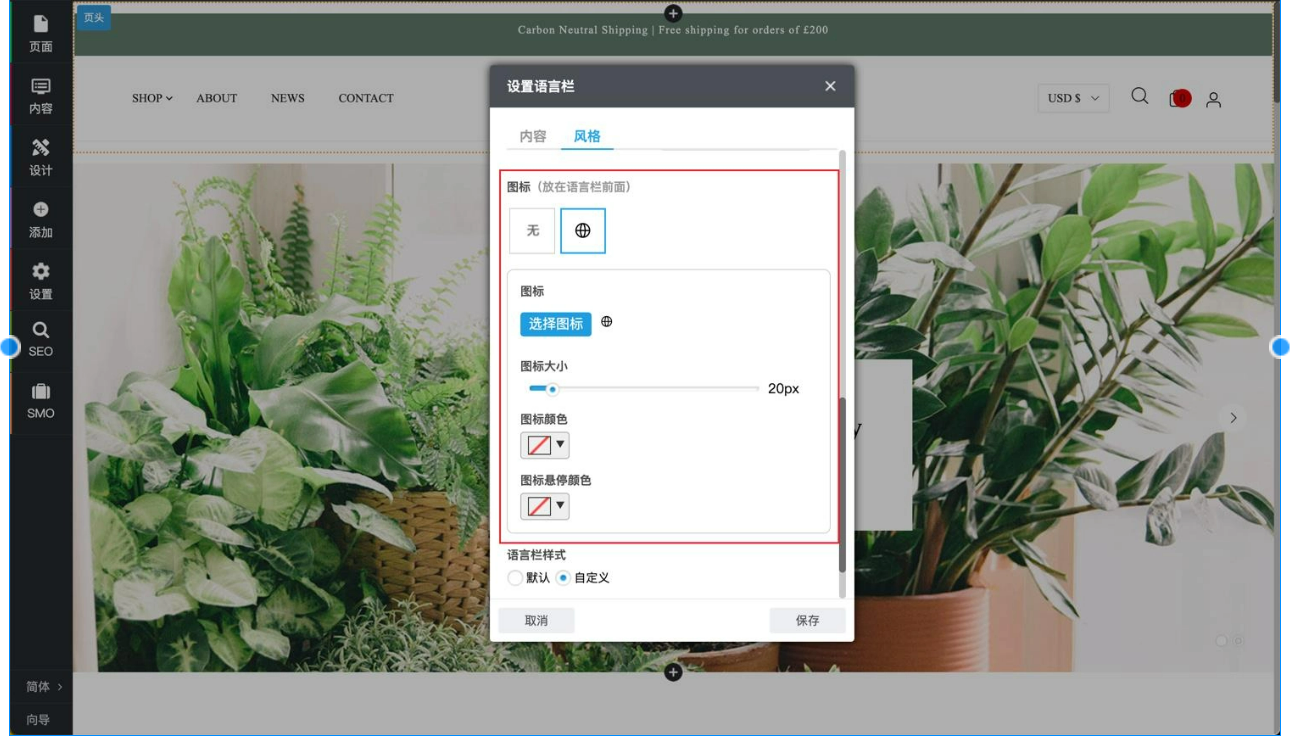
Task: Select the globe icon option box
Action: [x=582, y=231]
